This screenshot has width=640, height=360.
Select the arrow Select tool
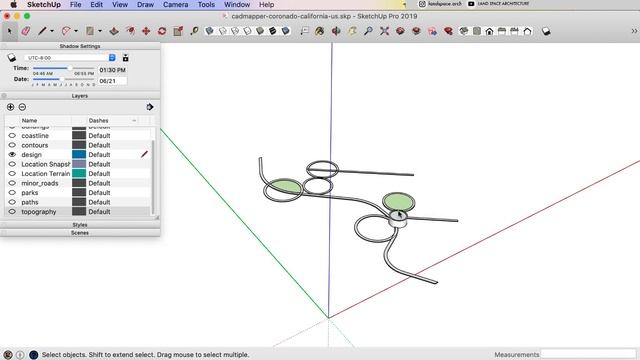[9, 31]
